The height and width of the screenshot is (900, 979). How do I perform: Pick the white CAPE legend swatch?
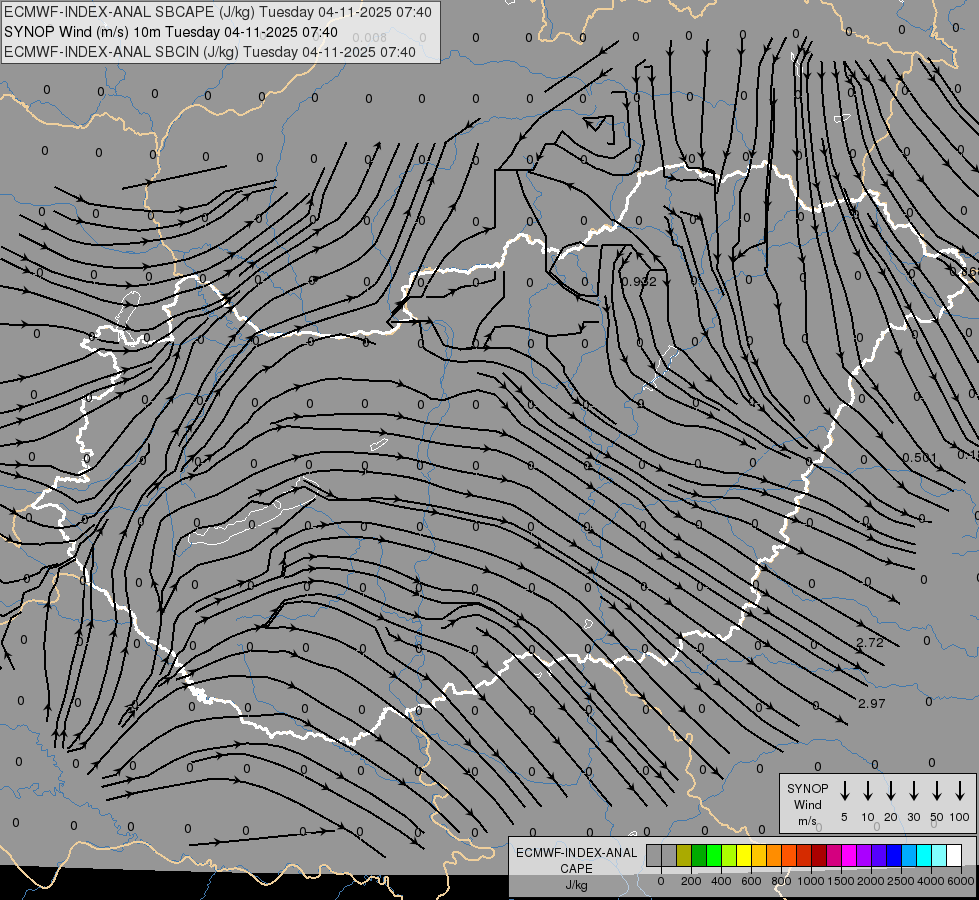point(954,855)
